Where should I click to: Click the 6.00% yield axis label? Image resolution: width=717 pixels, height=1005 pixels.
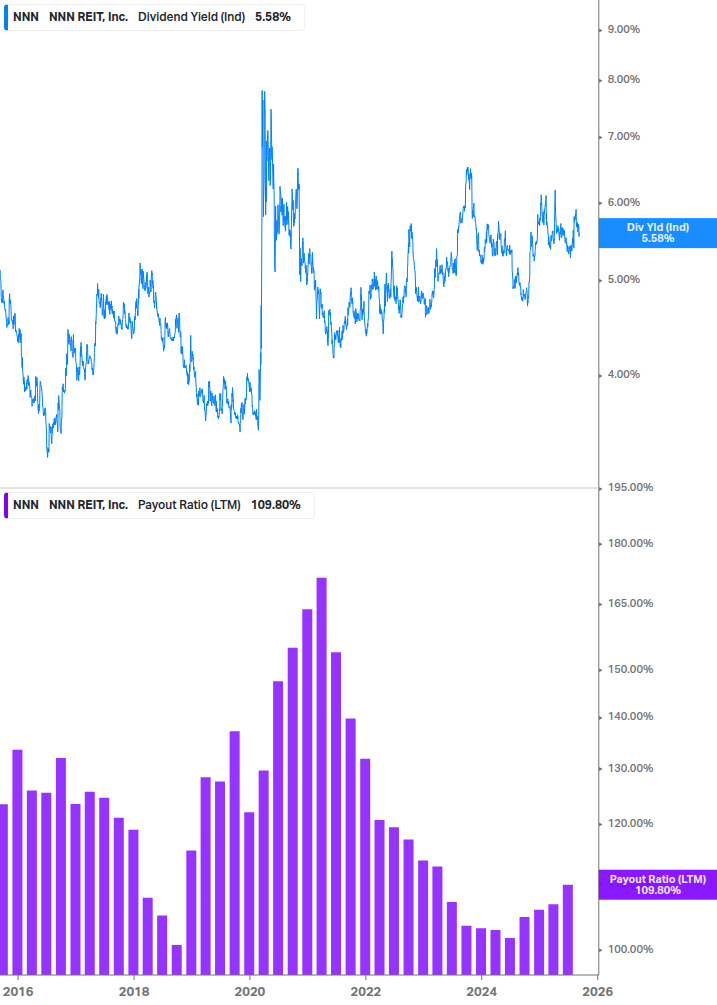coord(623,203)
